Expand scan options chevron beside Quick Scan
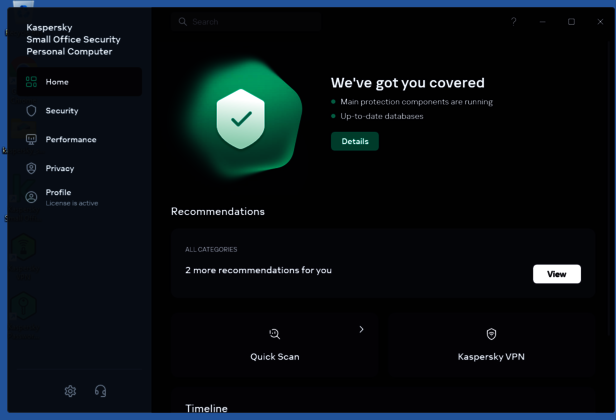This screenshot has width=616, height=420. pos(361,329)
